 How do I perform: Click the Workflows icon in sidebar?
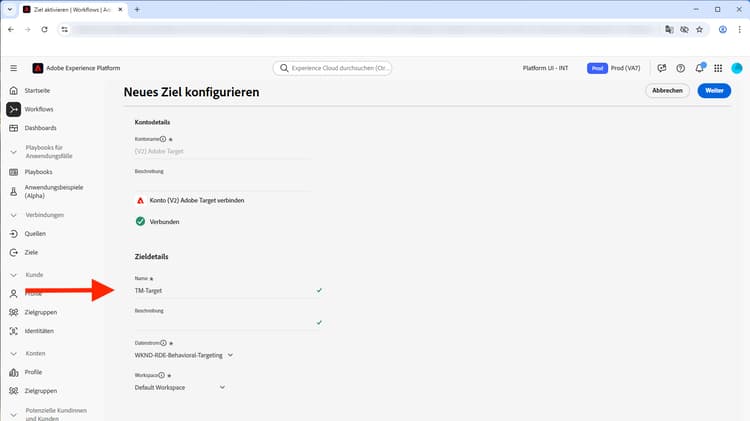(x=13, y=109)
